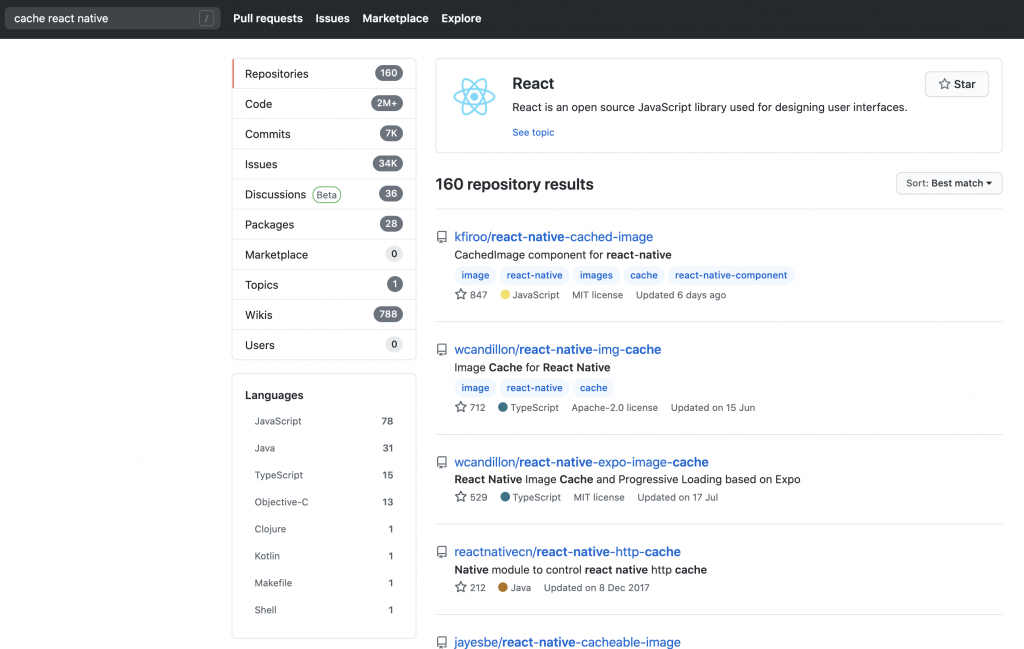Select the Code results filter
This screenshot has height=649, width=1024.
324,104
